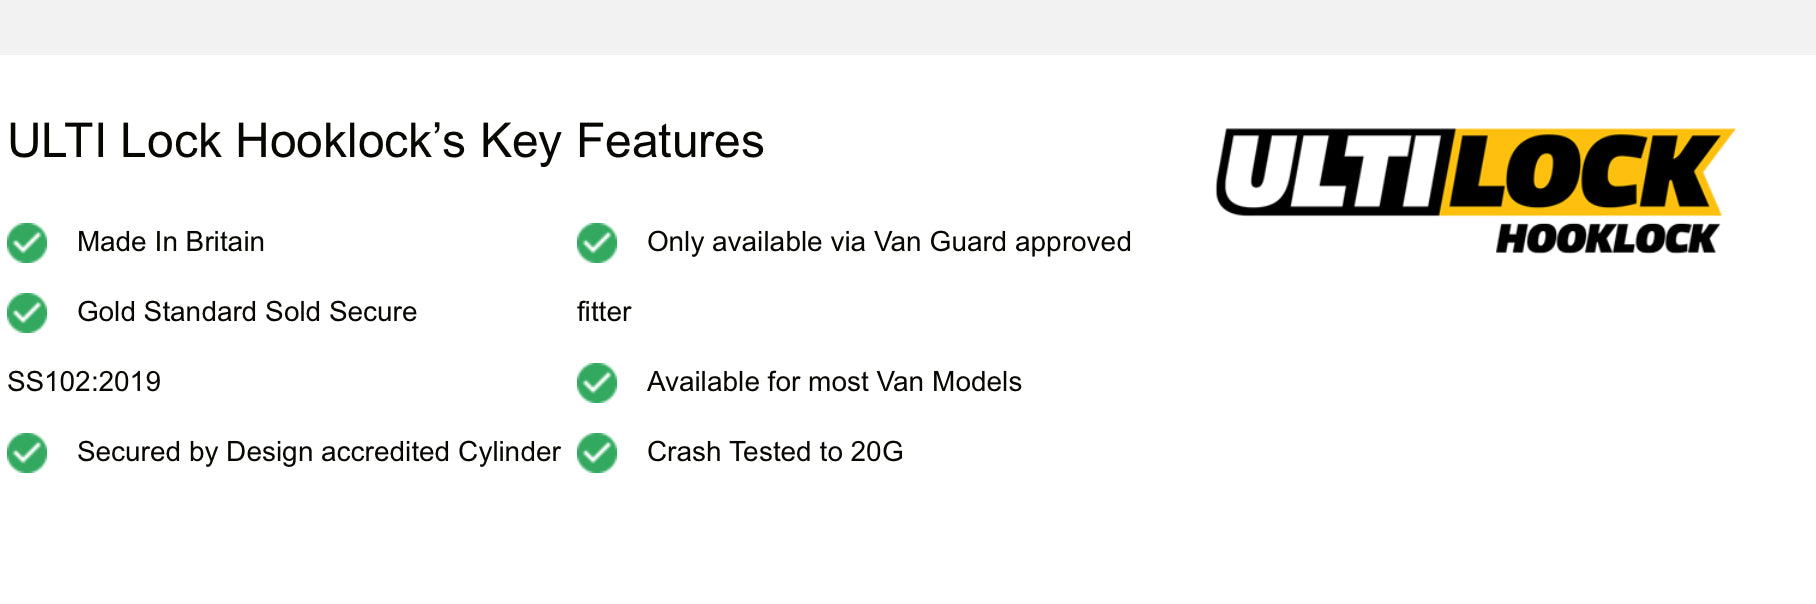Click Secured by Design accredited Cylinder text

tap(319, 452)
